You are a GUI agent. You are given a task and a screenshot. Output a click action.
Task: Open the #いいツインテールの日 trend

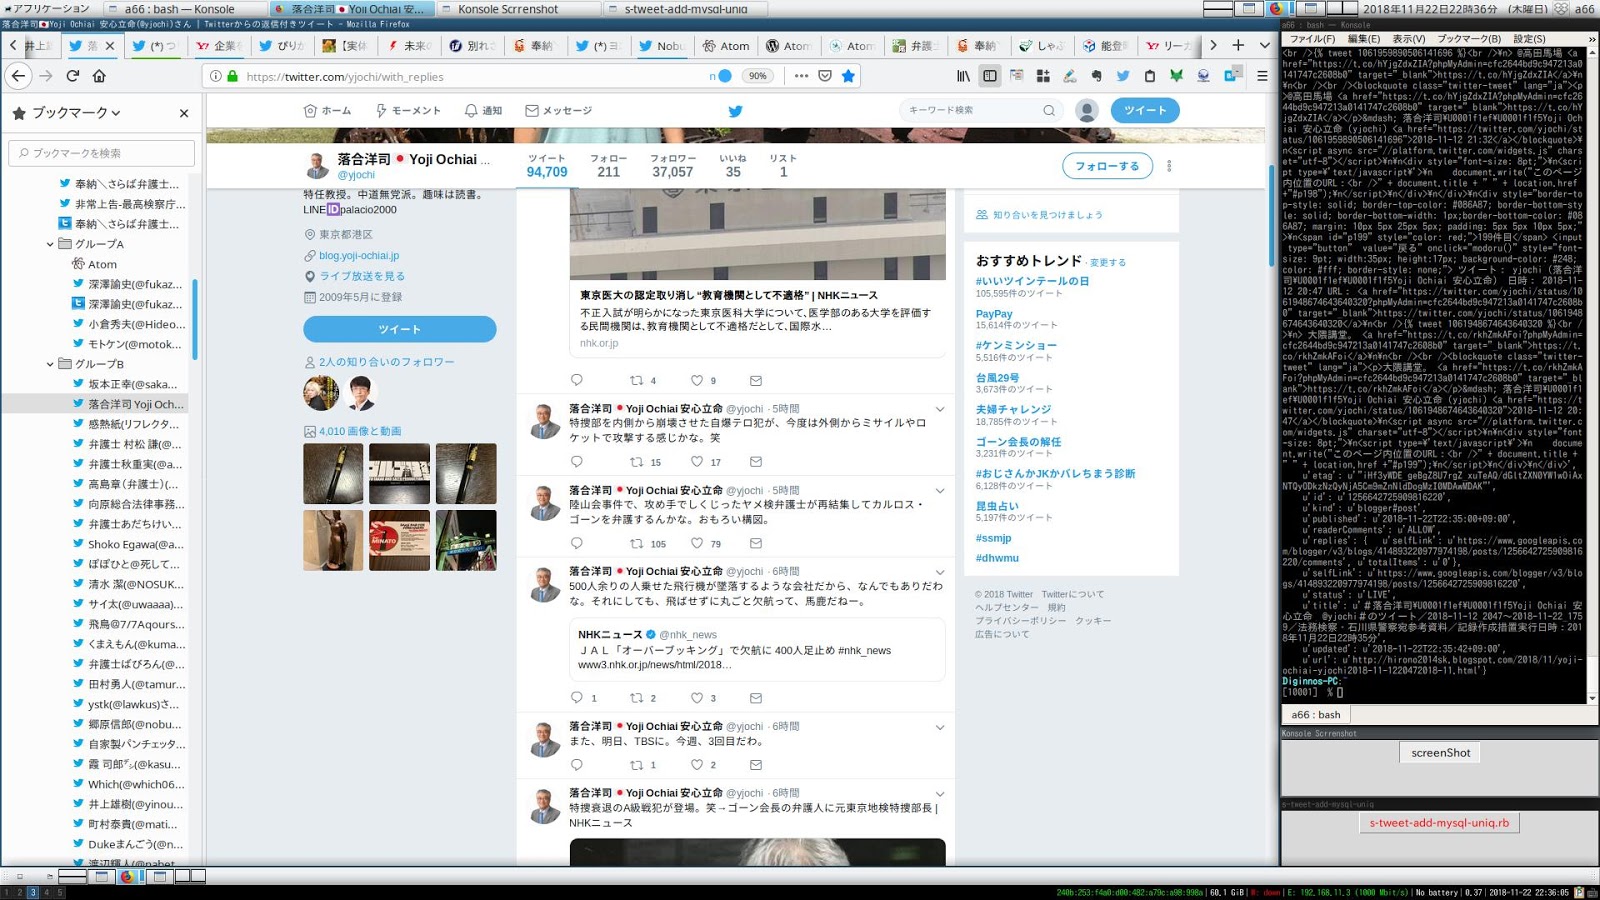1032,281
